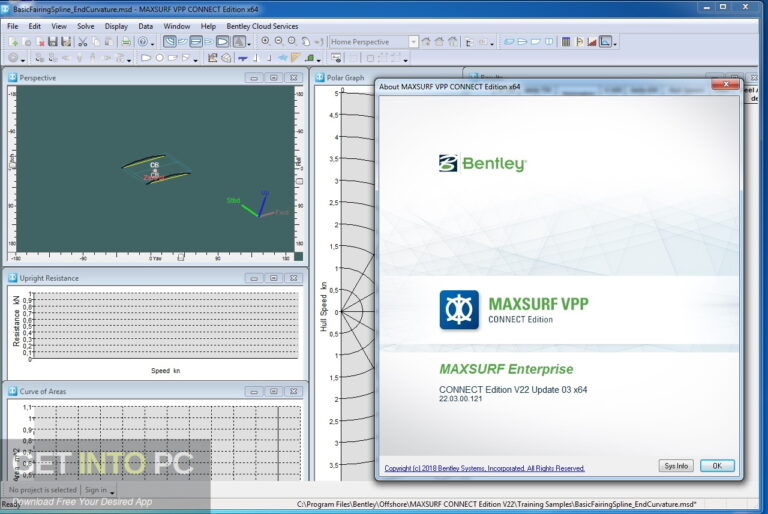Click the Upright Resistance window title
Viewport: 768px width, 514px height.
coord(49,278)
